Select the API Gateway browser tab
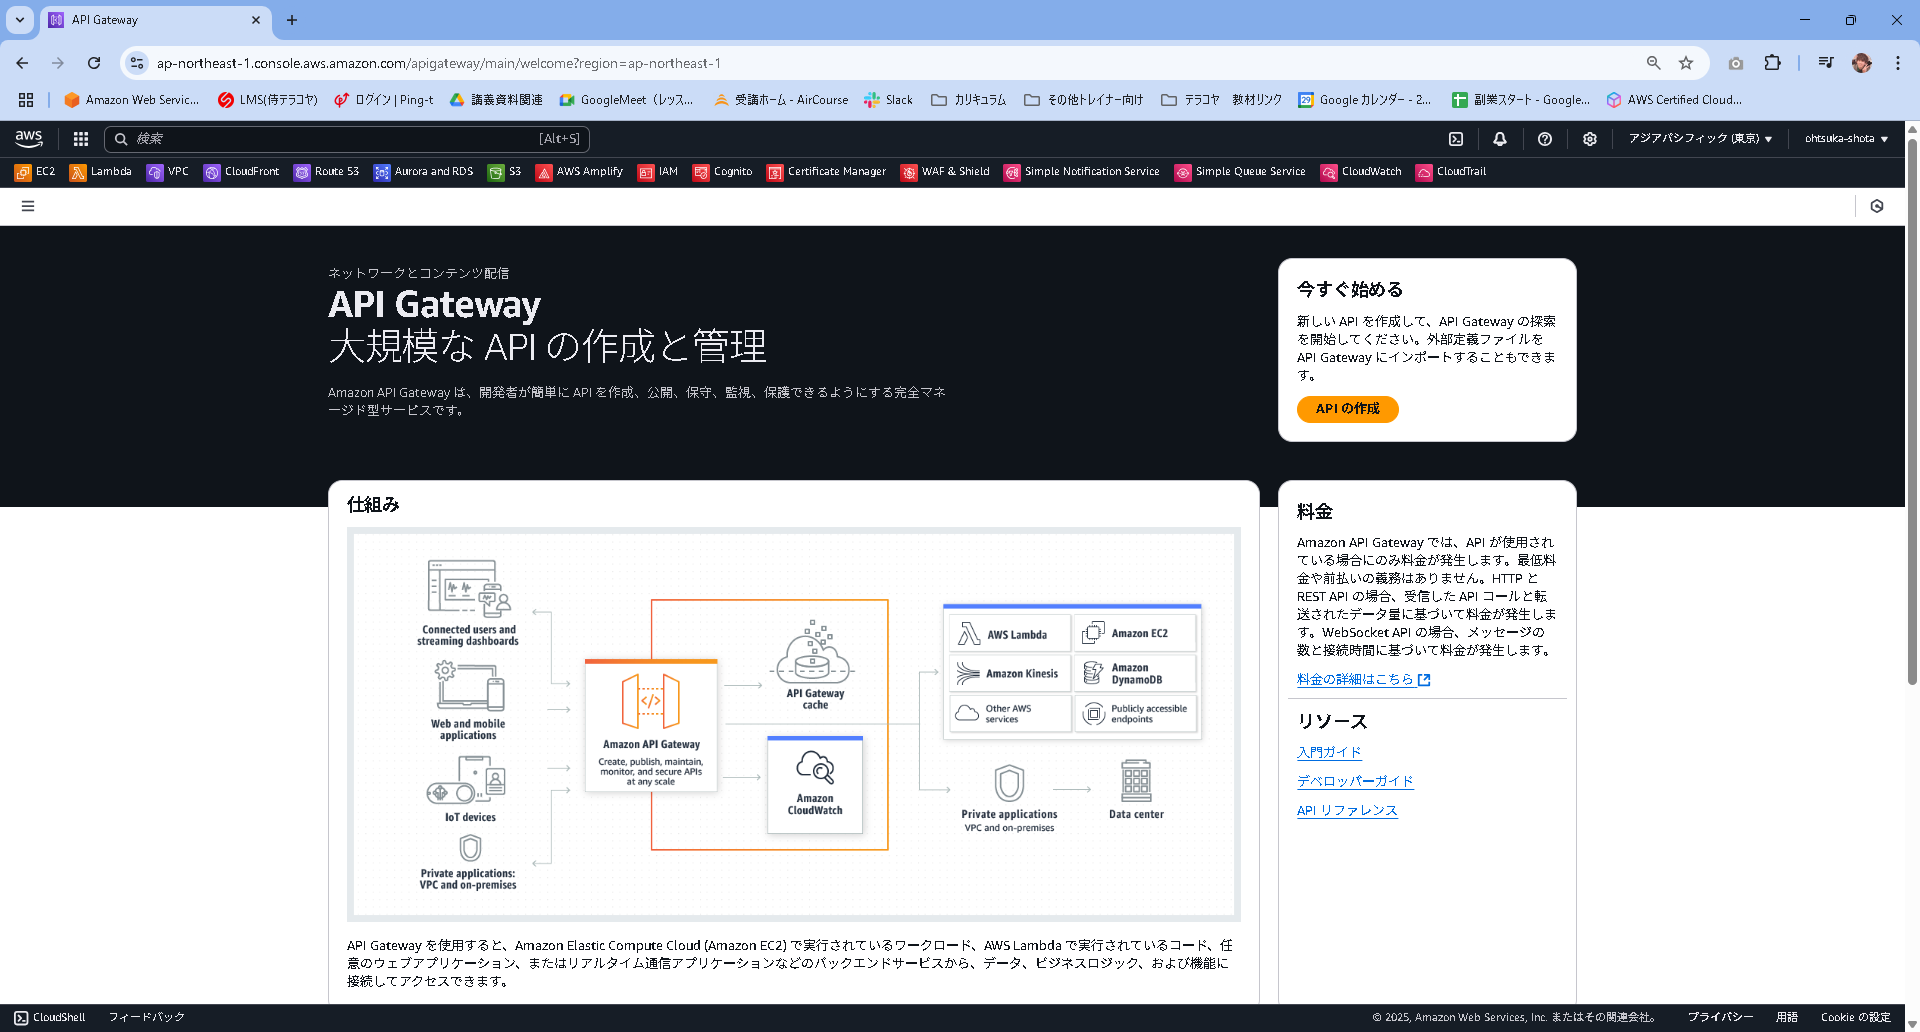This screenshot has height=1032, width=1920. (150, 19)
